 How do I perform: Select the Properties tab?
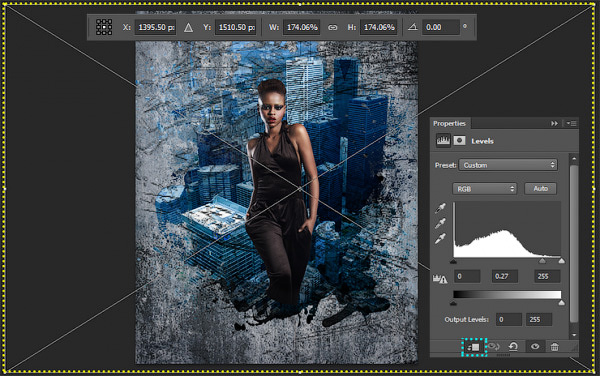point(449,123)
